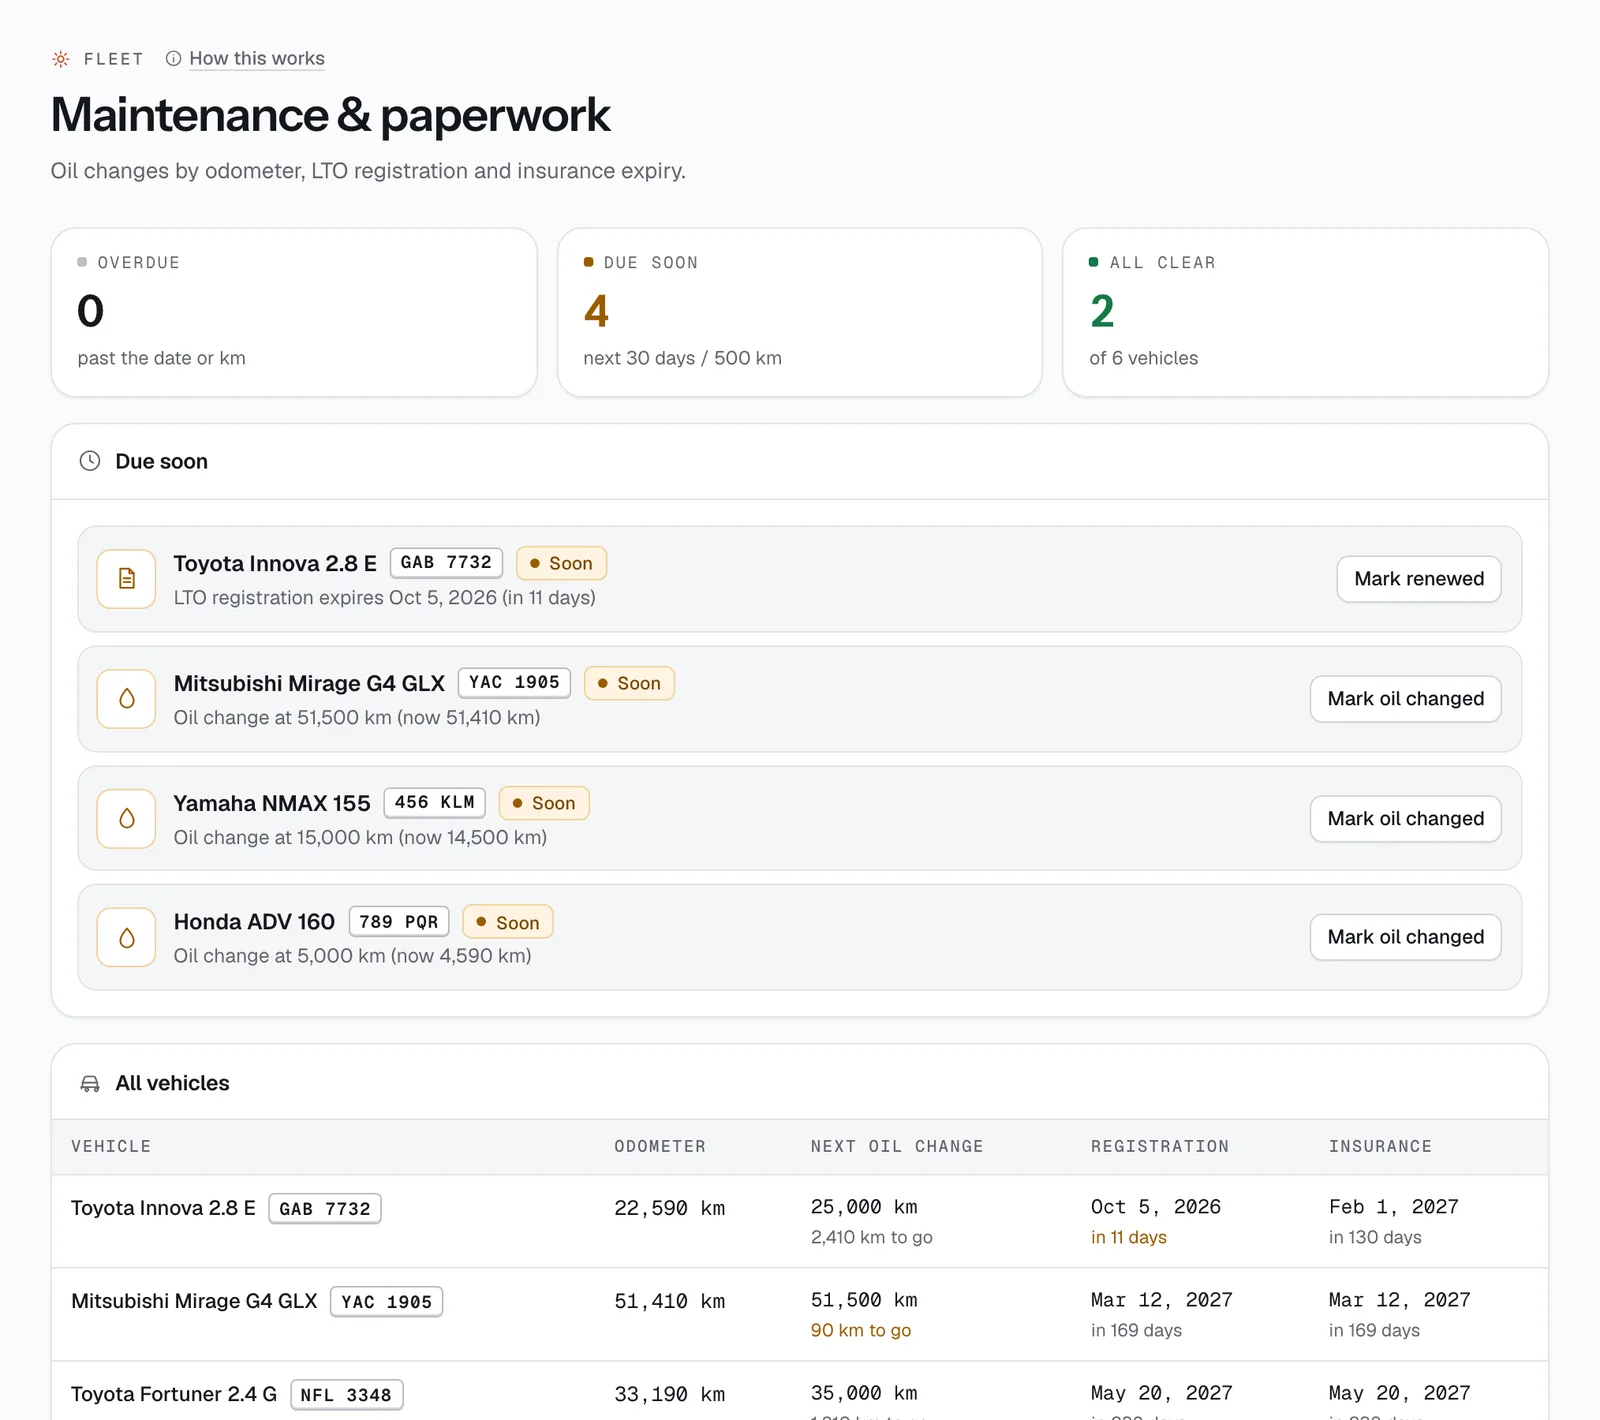Click the 456 KLM plate tag

tap(435, 802)
